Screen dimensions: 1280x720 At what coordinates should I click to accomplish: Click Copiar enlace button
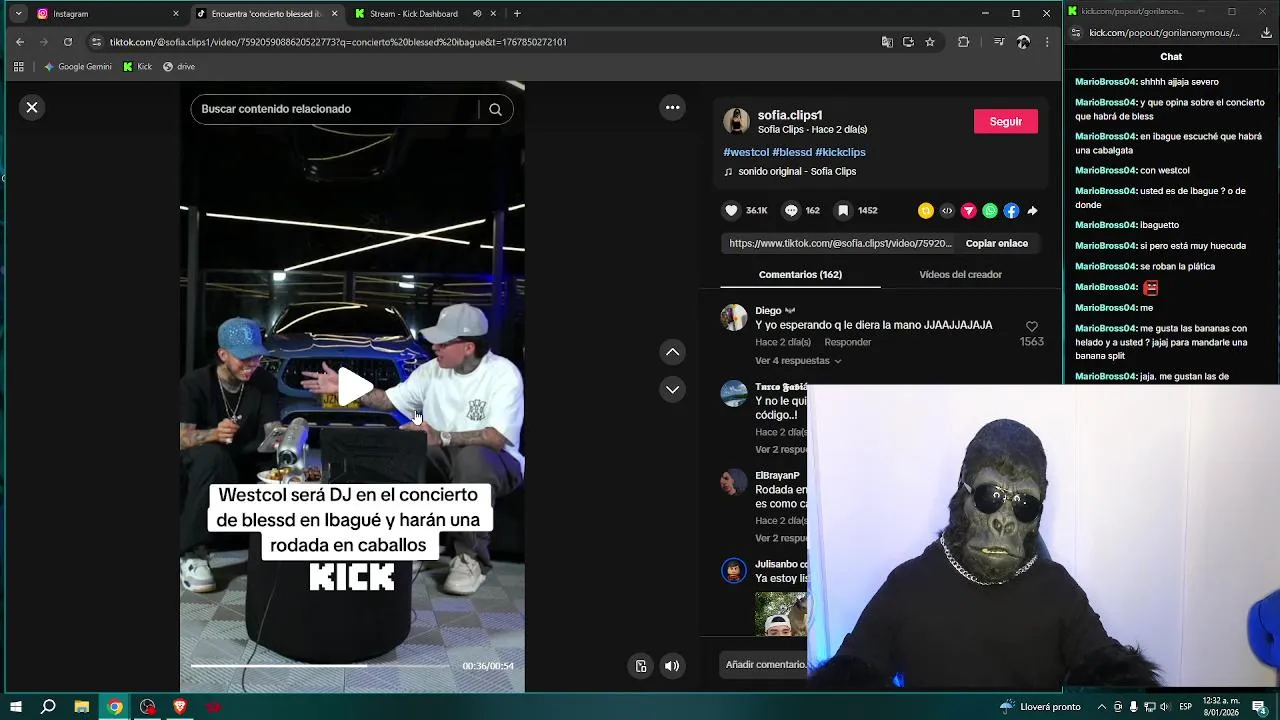(996, 243)
